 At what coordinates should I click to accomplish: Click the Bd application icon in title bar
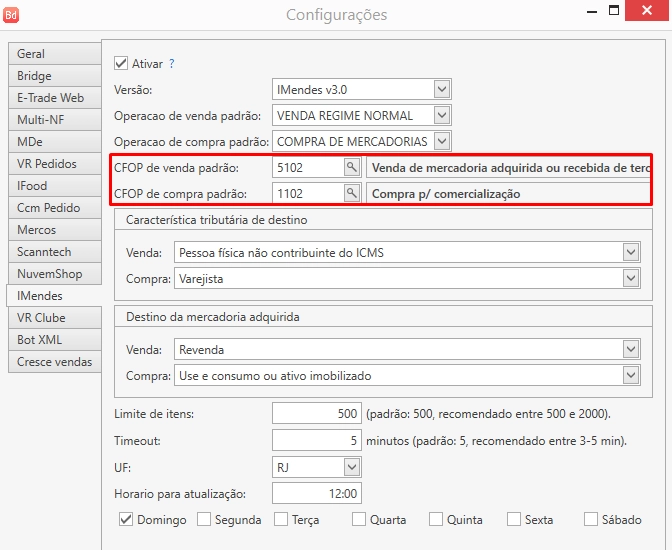pyautogui.click(x=11, y=15)
